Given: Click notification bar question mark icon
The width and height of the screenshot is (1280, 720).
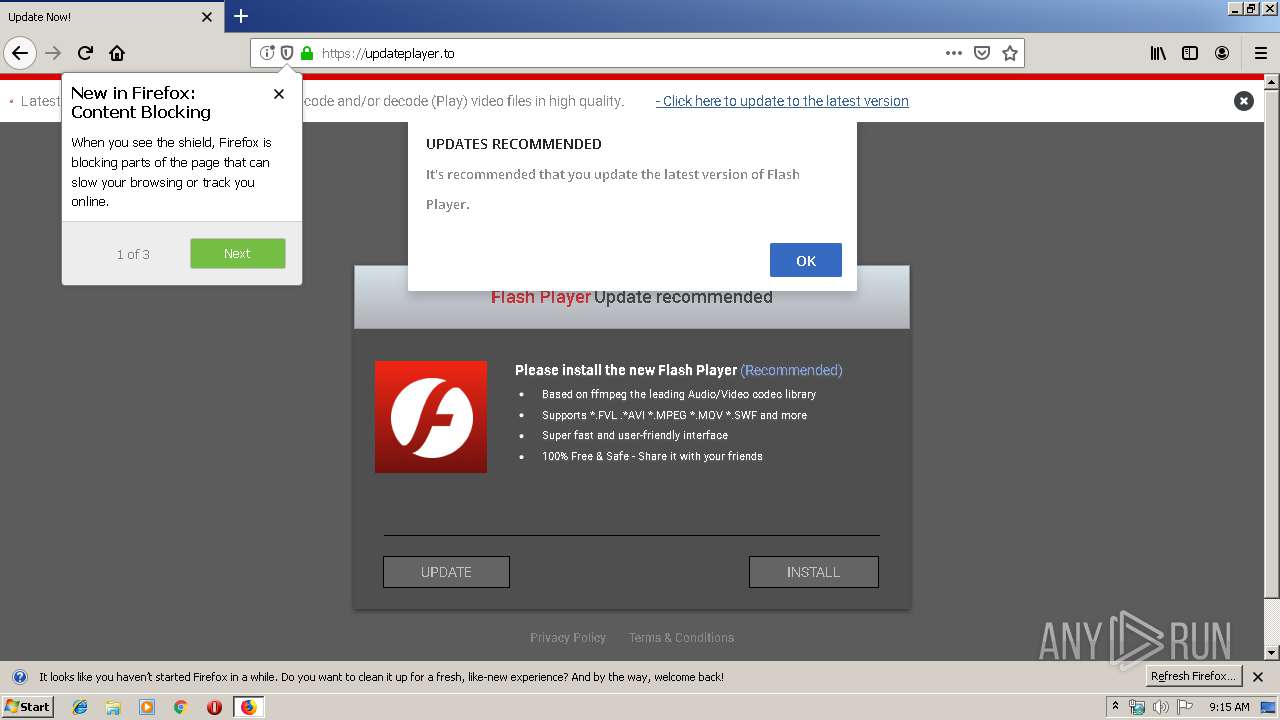Looking at the screenshot, I should coord(19,677).
